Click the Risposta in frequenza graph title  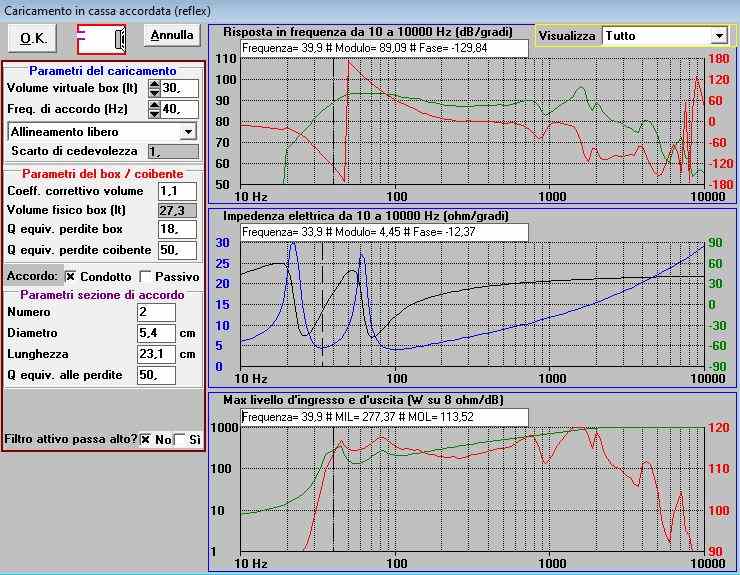368,32
